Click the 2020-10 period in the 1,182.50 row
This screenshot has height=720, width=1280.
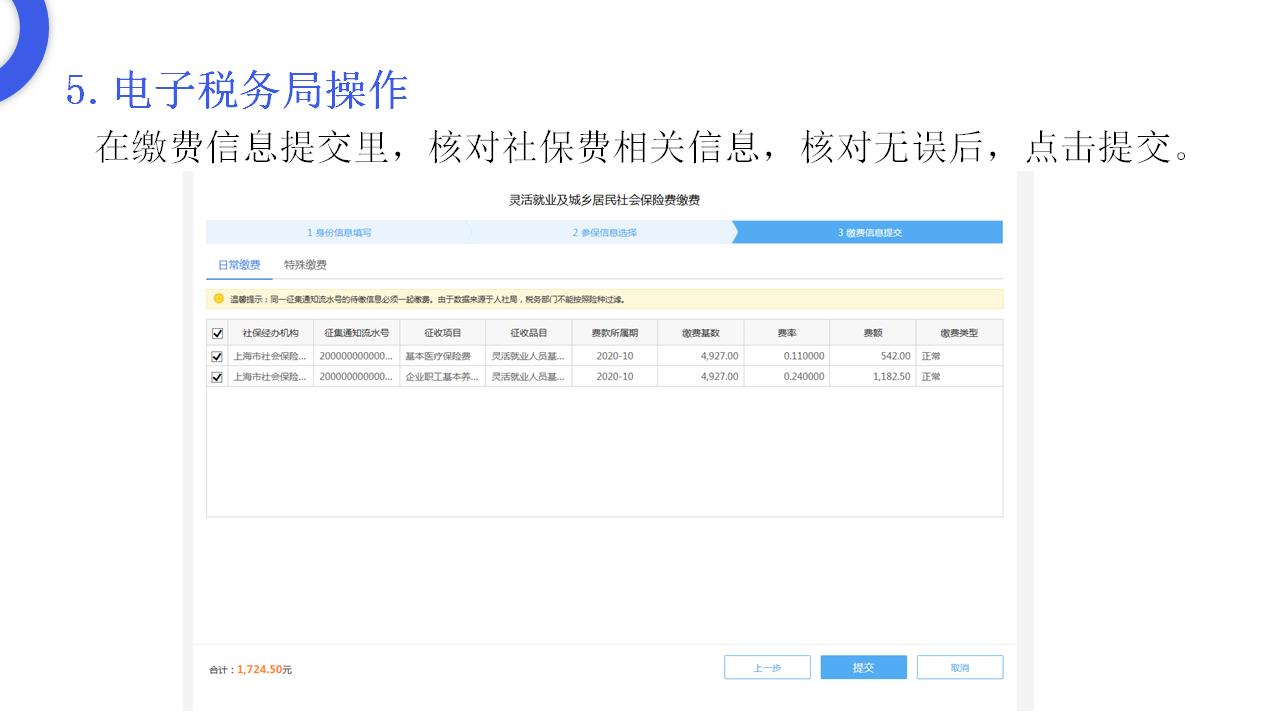point(614,377)
